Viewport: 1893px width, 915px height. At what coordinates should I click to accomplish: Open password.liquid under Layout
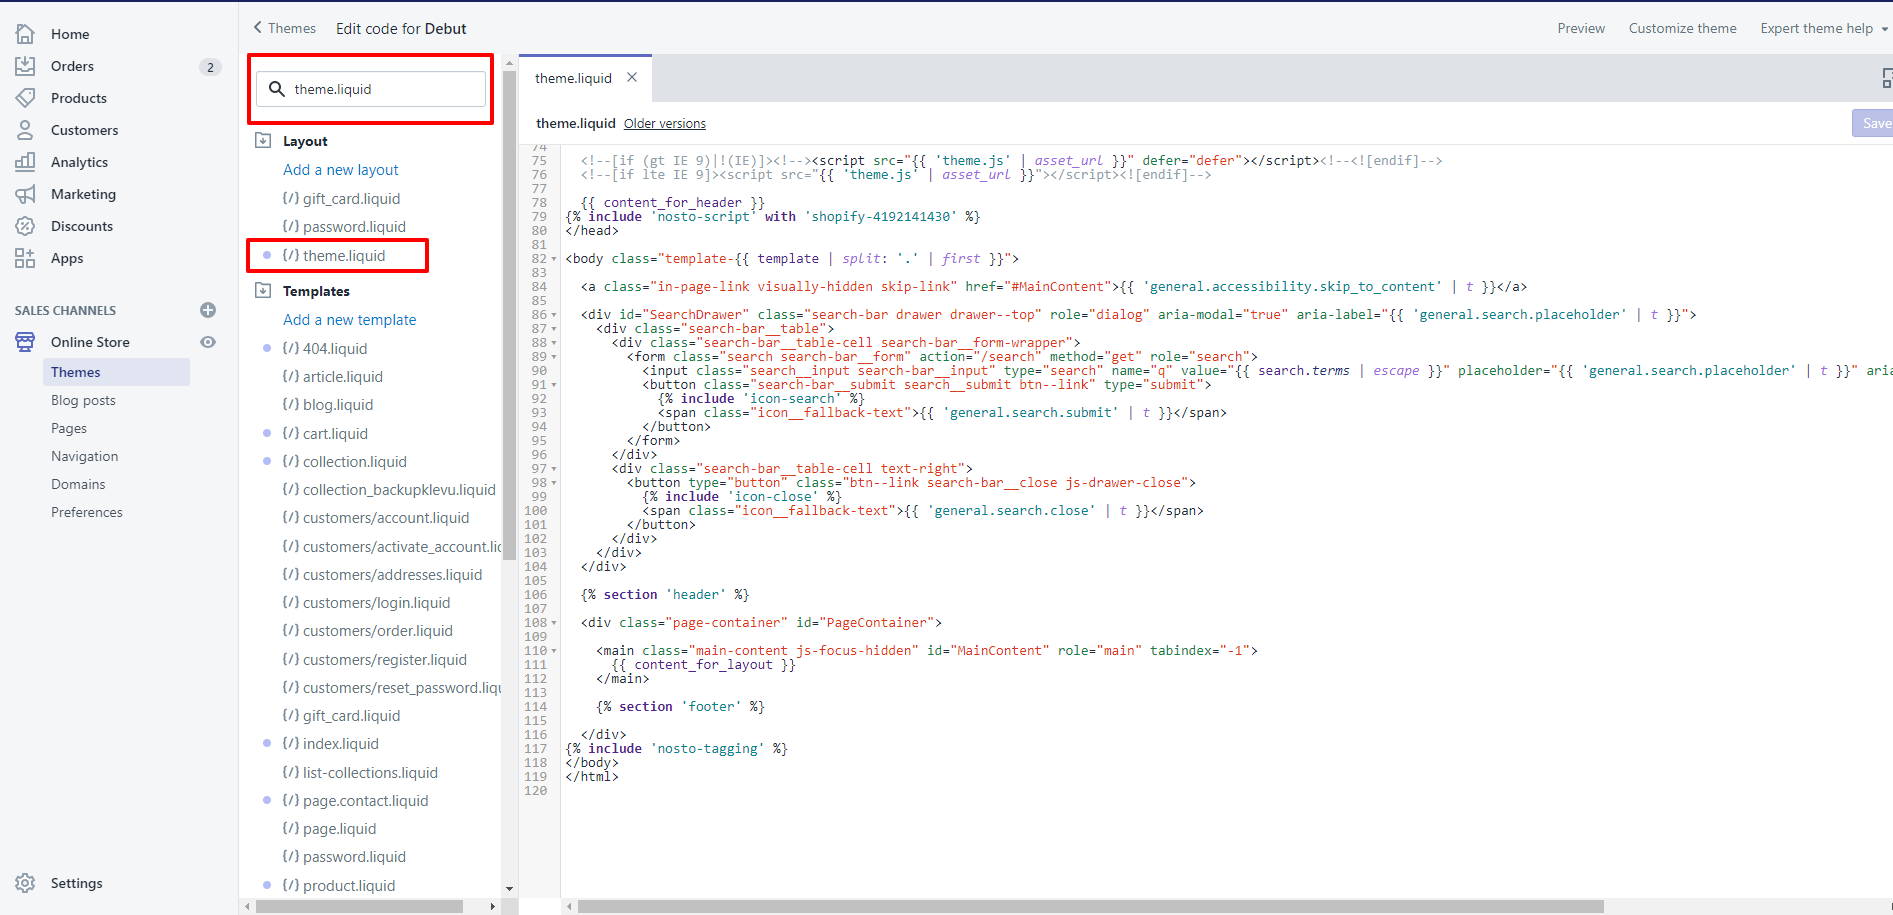point(354,227)
